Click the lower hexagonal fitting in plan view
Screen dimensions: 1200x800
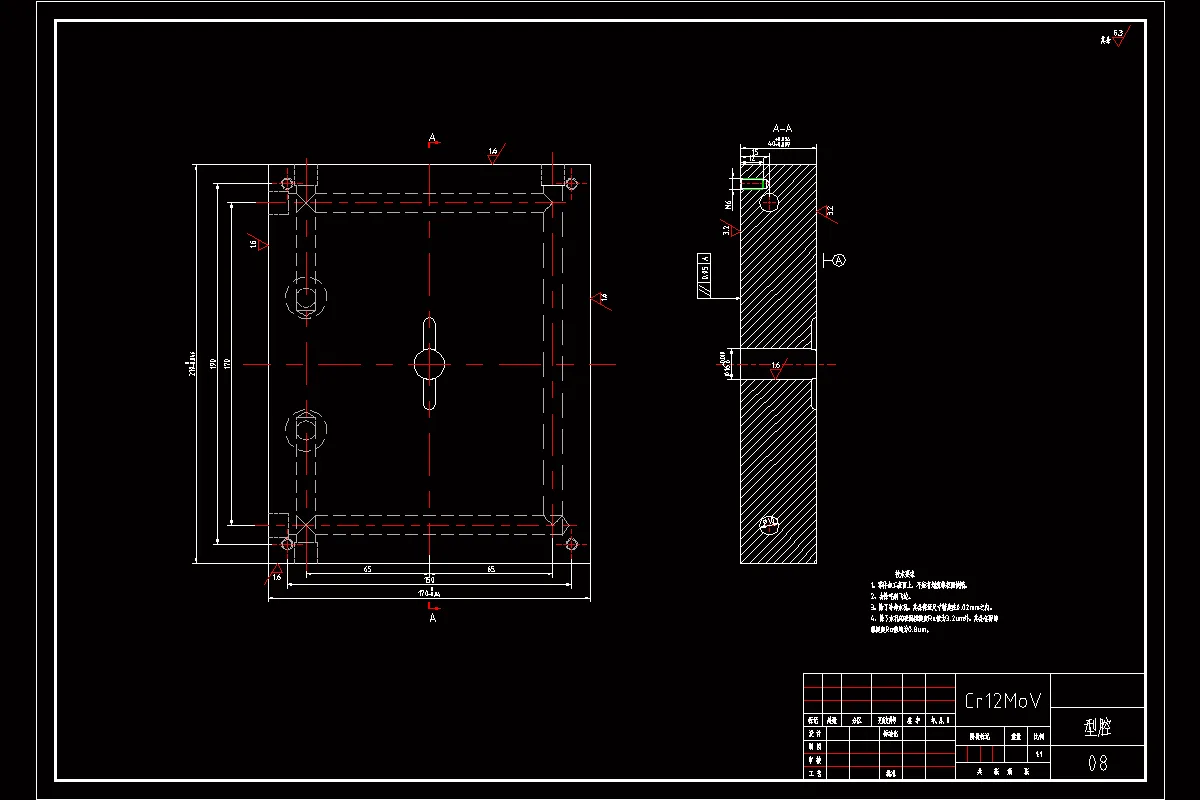[304, 430]
